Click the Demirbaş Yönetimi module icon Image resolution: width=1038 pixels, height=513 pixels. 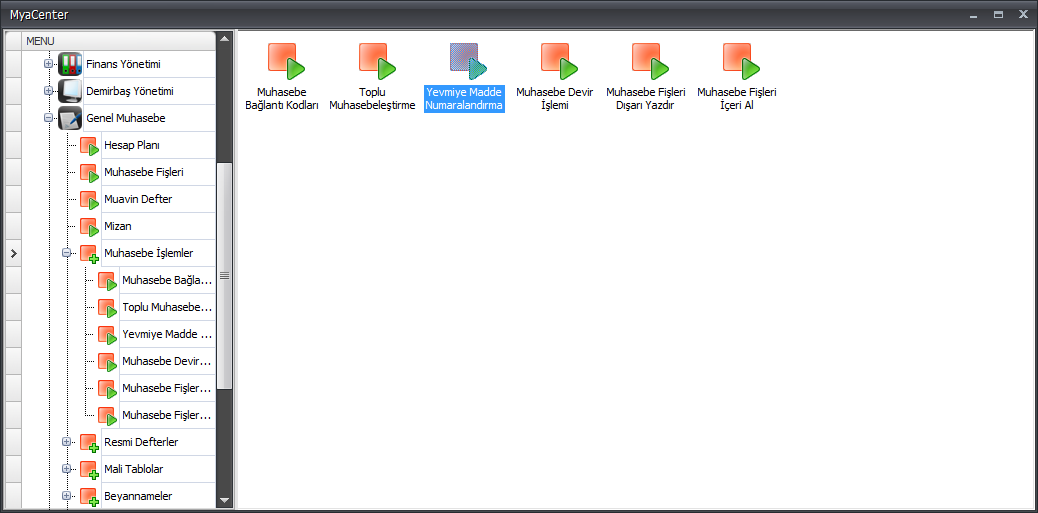[x=70, y=92]
